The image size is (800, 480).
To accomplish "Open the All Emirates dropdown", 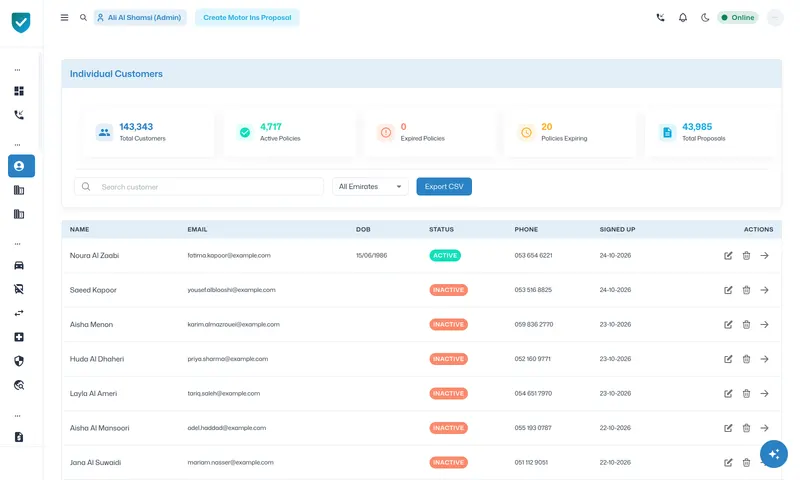I will point(370,187).
